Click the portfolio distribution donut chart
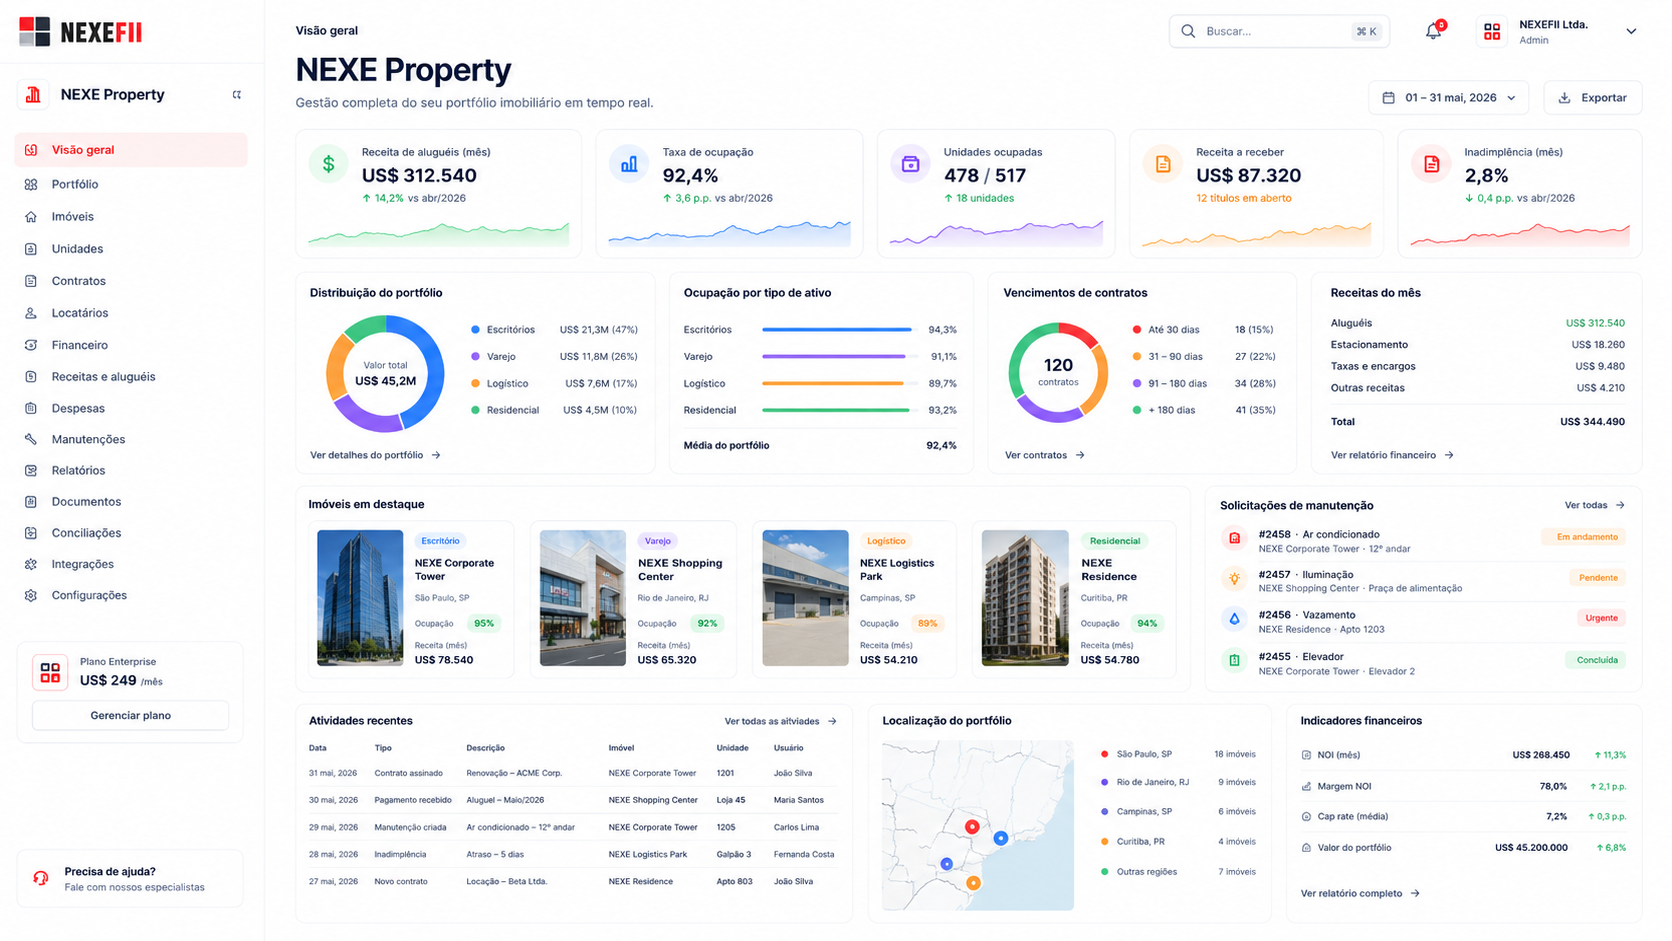 coord(385,373)
